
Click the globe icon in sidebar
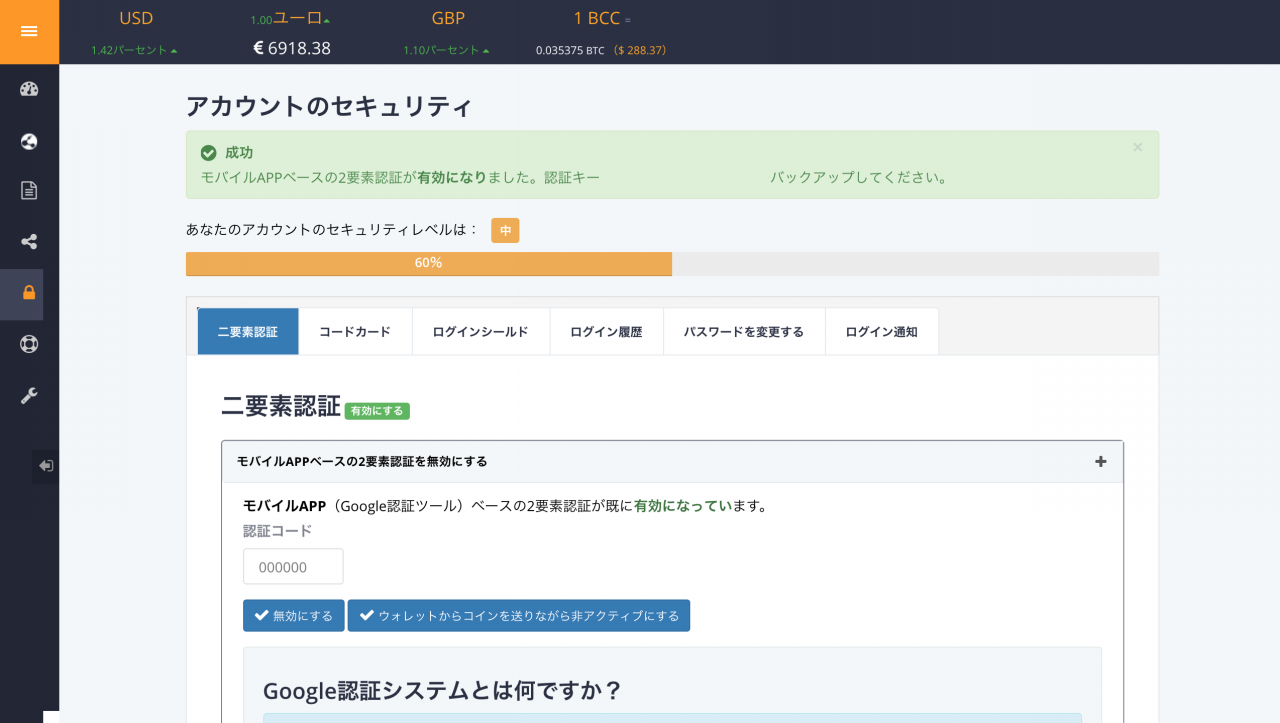[29, 140]
